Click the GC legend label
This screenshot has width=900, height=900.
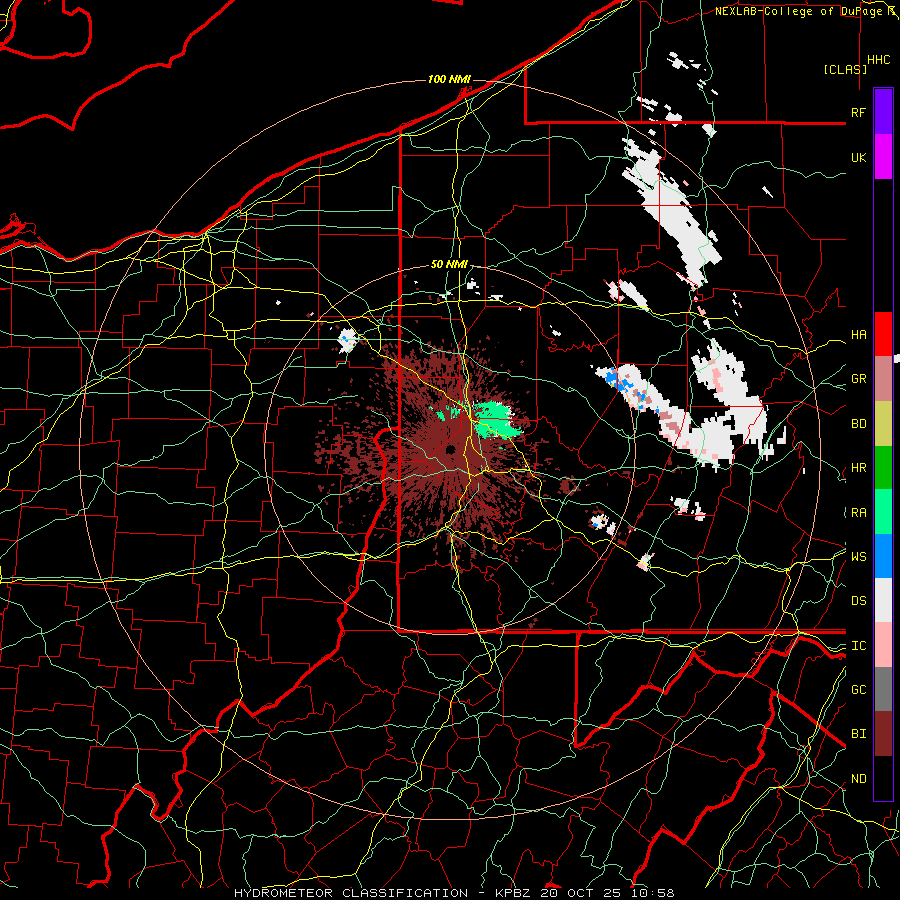pyautogui.click(x=858, y=689)
